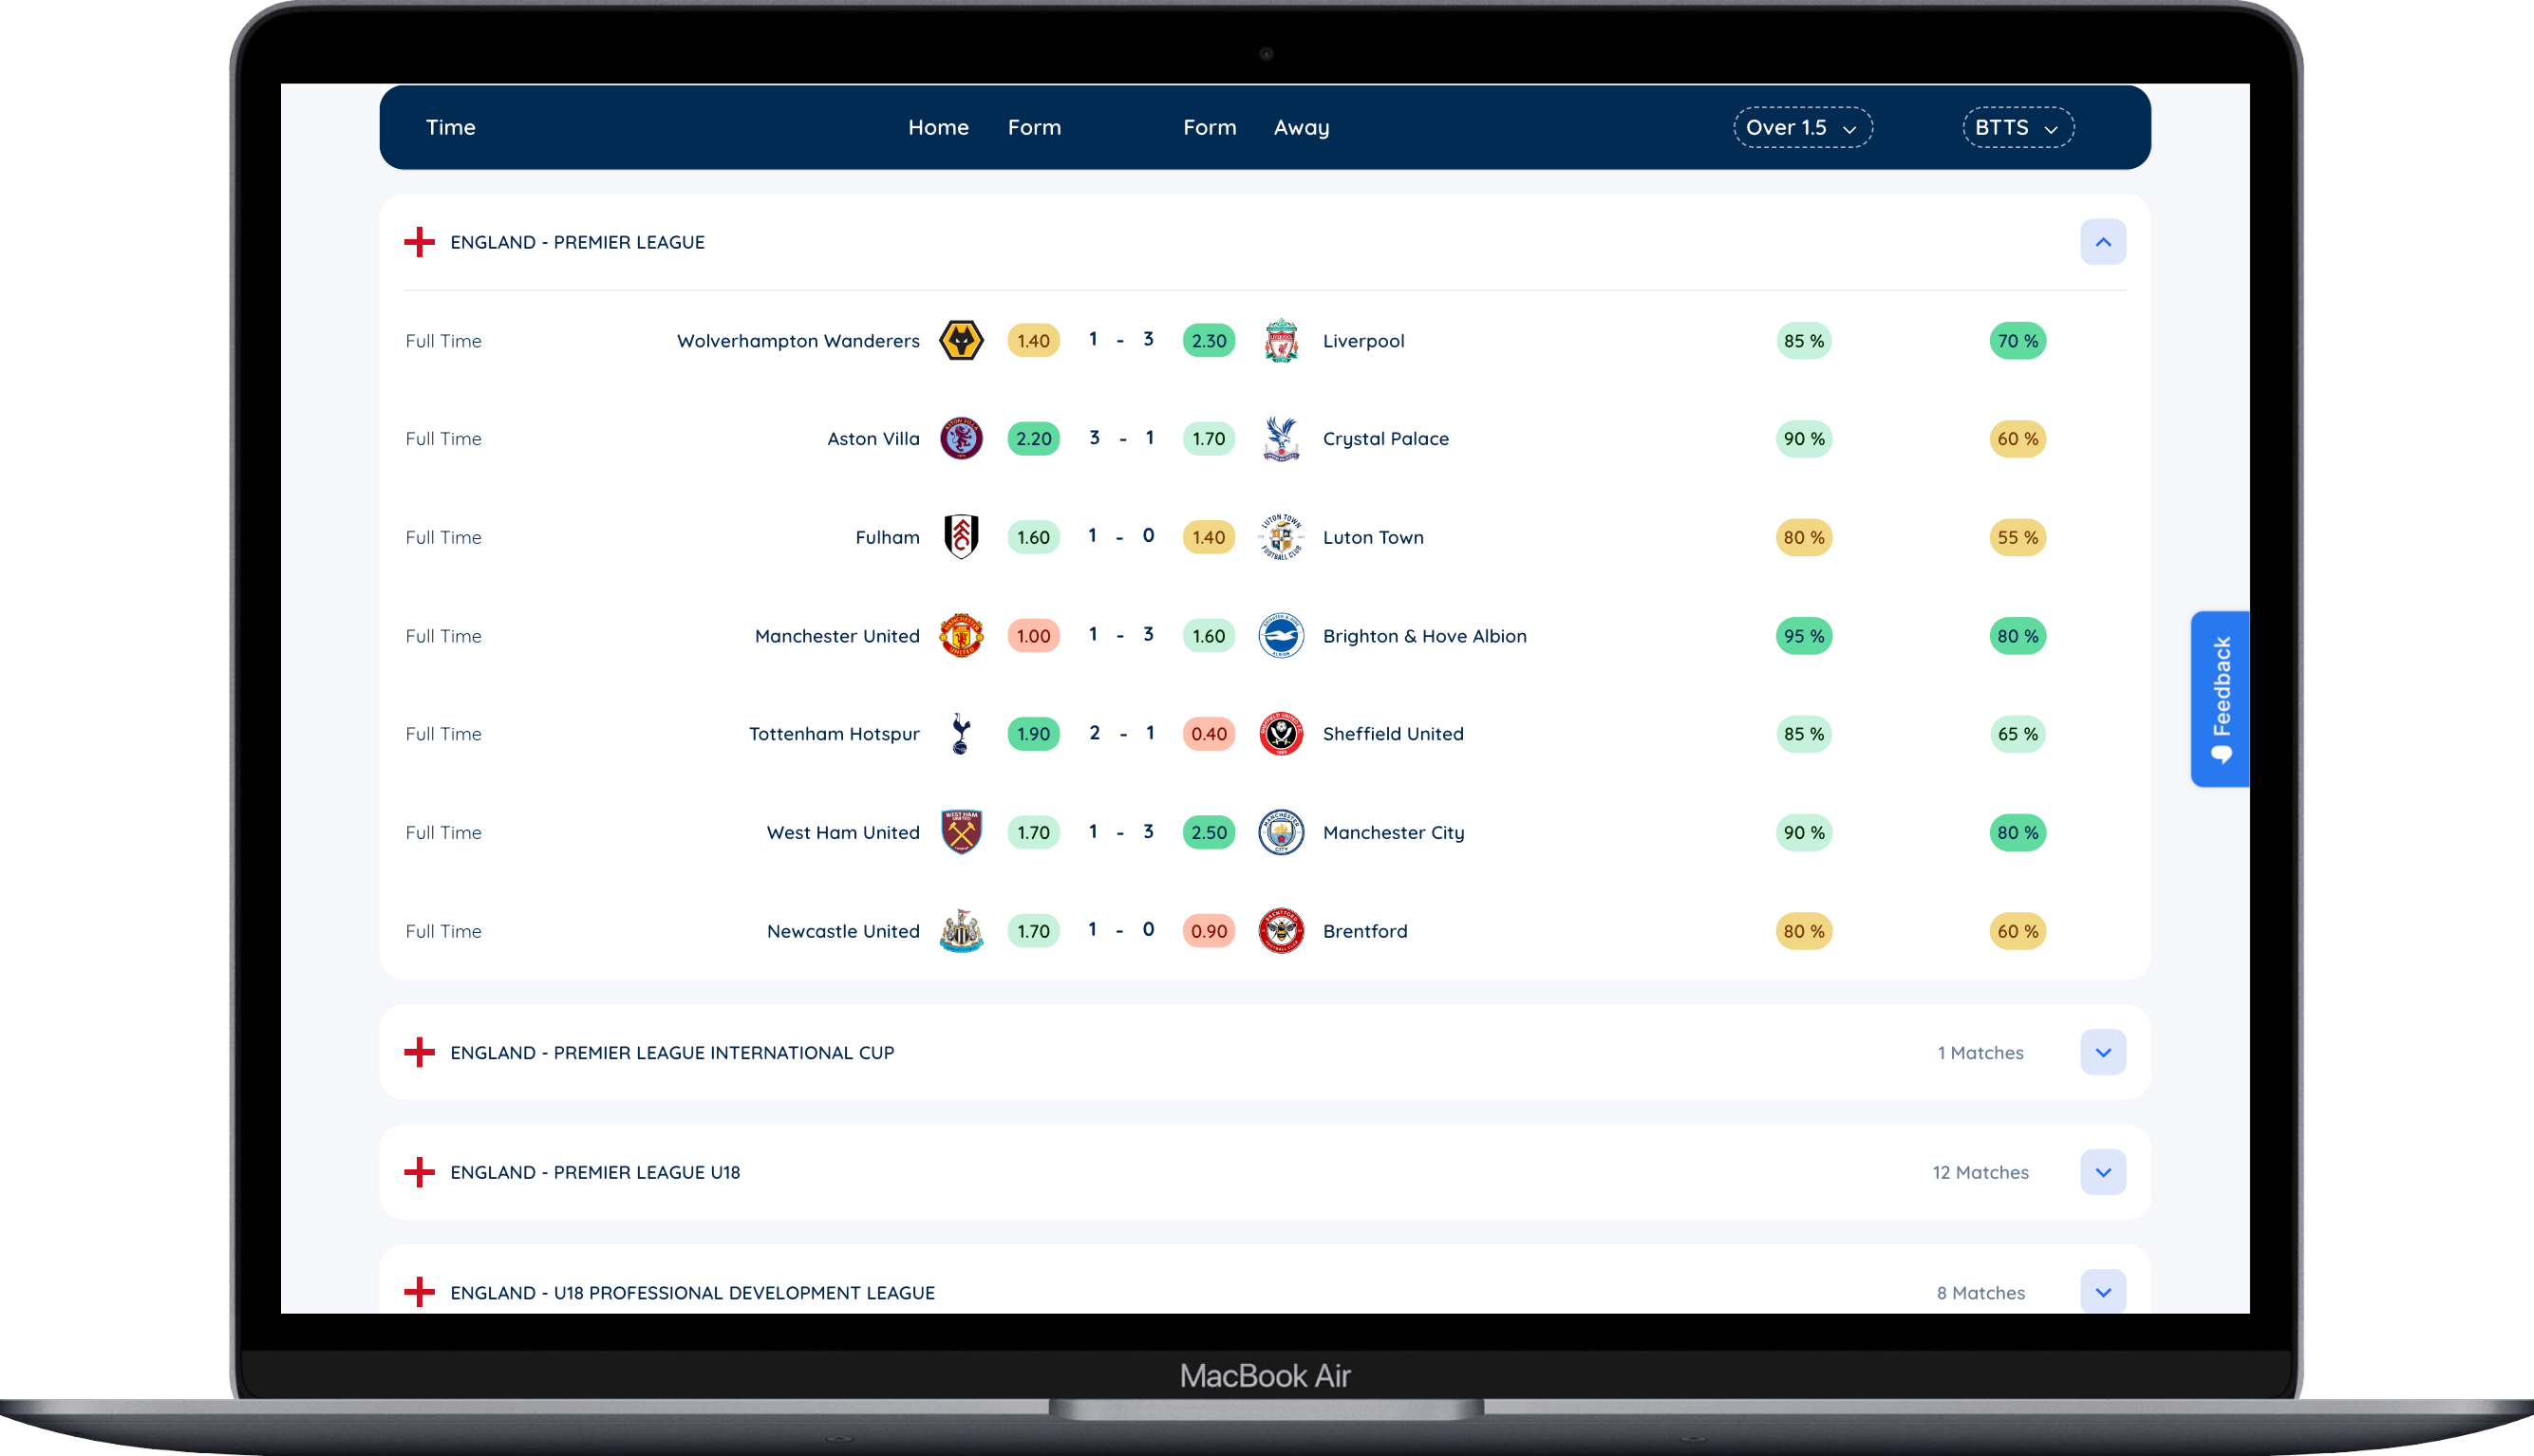Click Manchester City's 2.50 form badge
Viewport: 2534px width, 1456px height.
[x=1208, y=833]
